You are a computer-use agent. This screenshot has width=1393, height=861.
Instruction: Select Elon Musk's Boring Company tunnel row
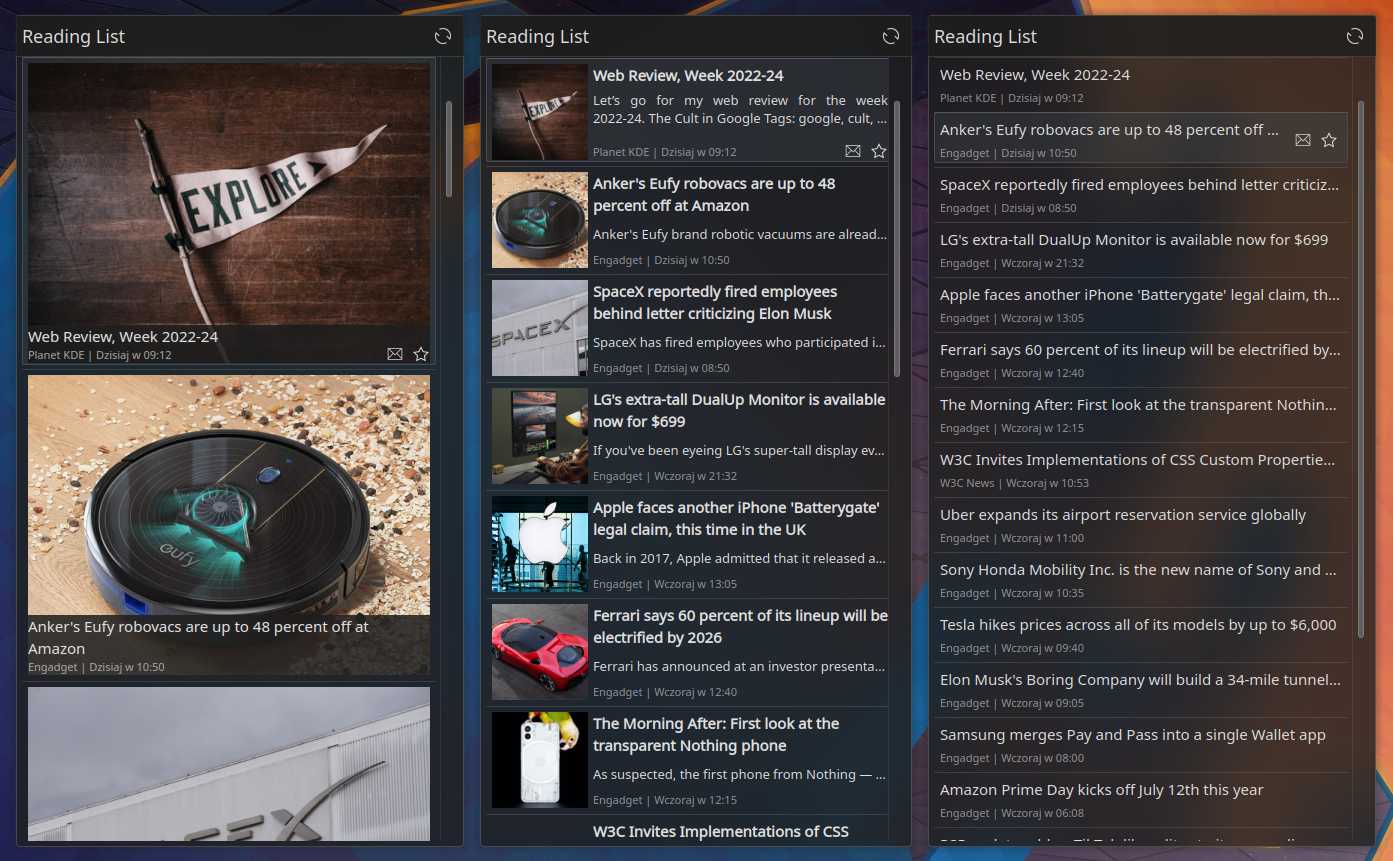point(1141,690)
